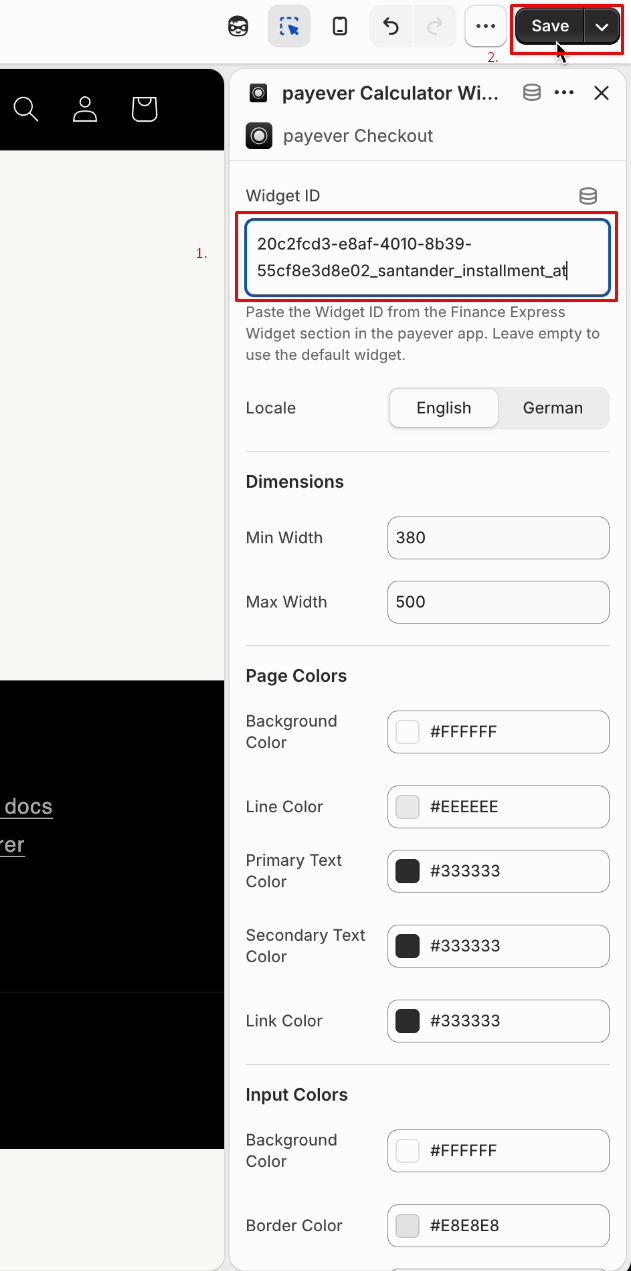Expand the Save button dropdown arrow
The image size is (631, 1271).
click(602, 27)
